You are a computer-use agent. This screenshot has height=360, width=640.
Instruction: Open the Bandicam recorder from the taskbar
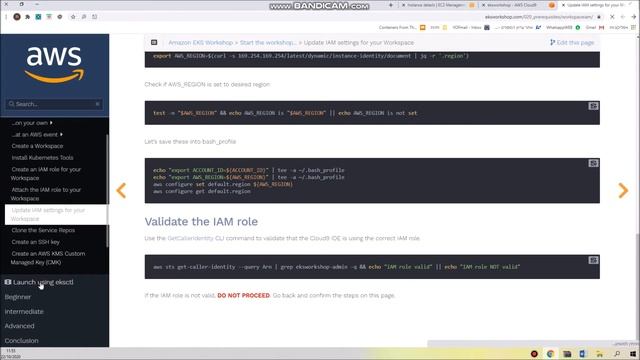click(x=534, y=354)
